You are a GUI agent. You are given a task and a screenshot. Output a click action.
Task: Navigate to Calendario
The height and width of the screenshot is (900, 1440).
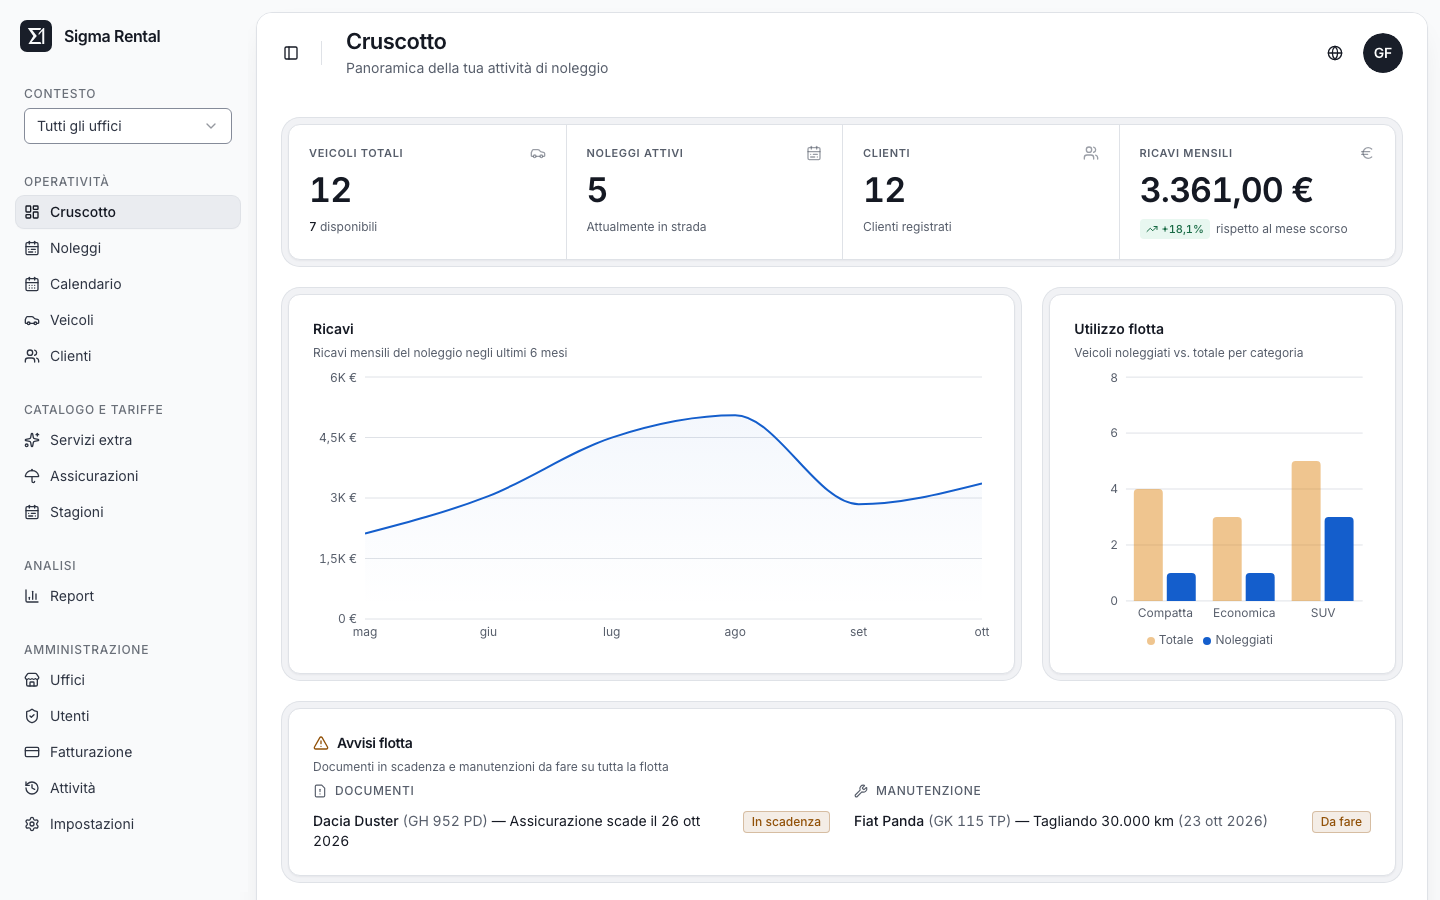point(128,284)
